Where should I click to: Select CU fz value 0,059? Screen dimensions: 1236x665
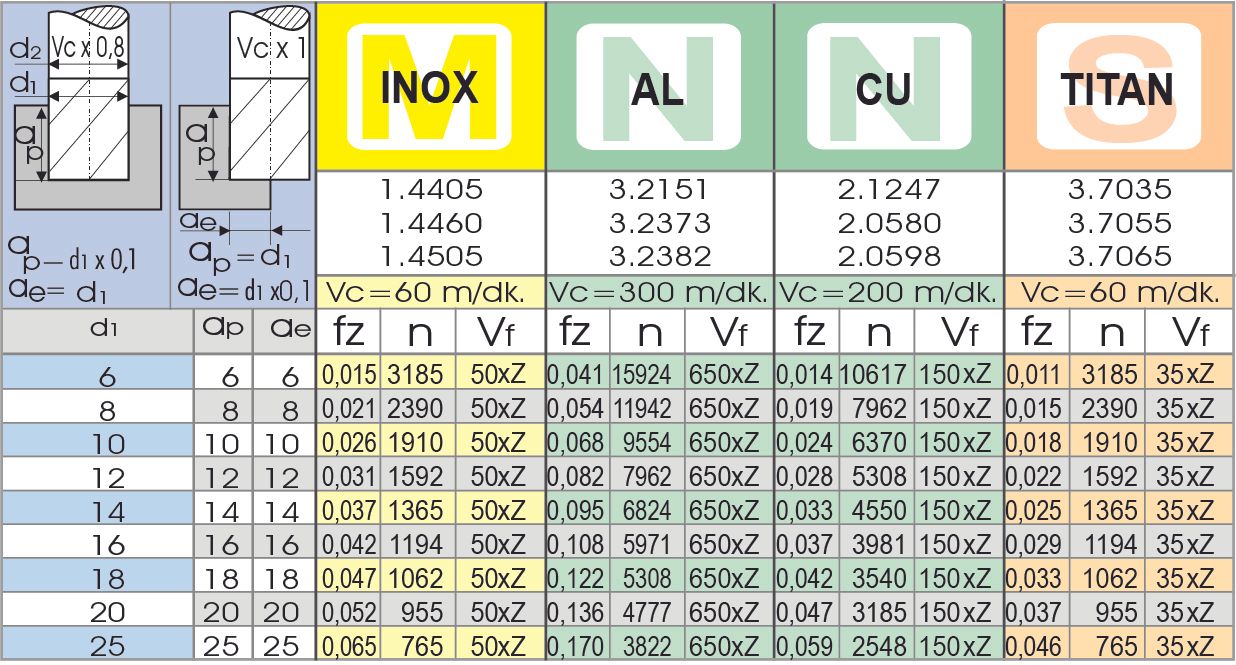tap(805, 646)
